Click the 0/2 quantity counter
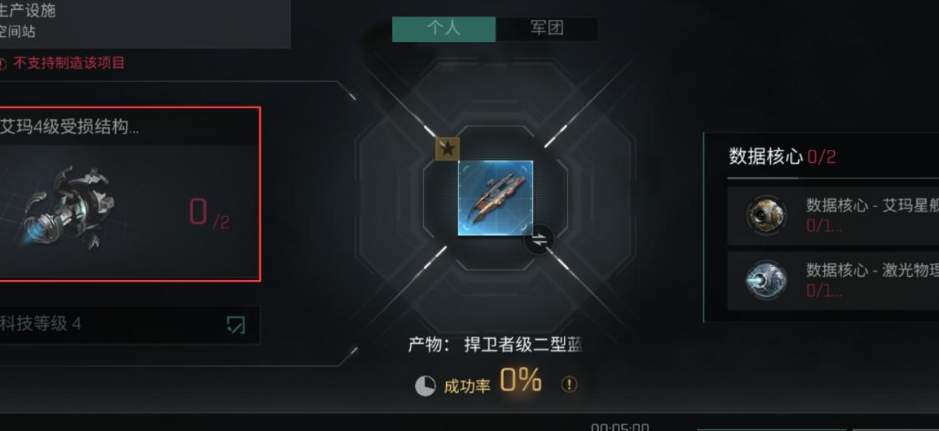The width and height of the screenshot is (939, 431). pos(209,214)
